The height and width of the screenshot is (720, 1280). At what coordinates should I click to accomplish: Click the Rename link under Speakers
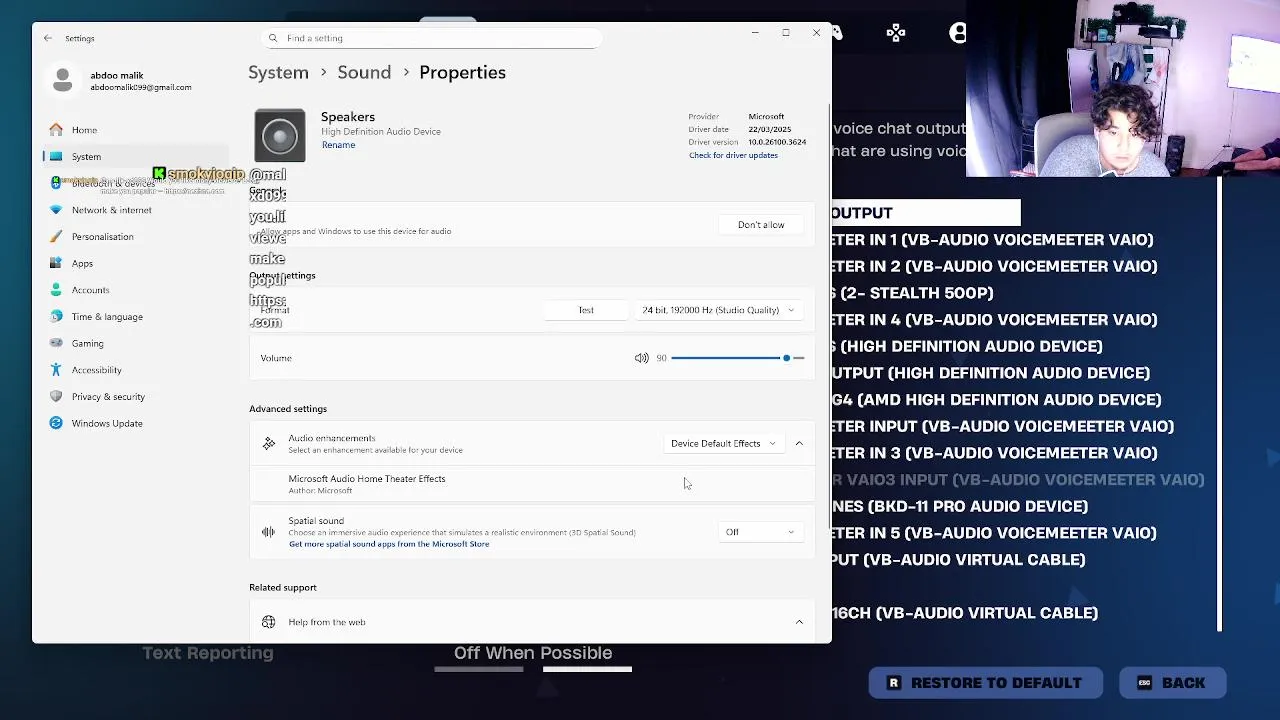pyautogui.click(x=338, y=145)
